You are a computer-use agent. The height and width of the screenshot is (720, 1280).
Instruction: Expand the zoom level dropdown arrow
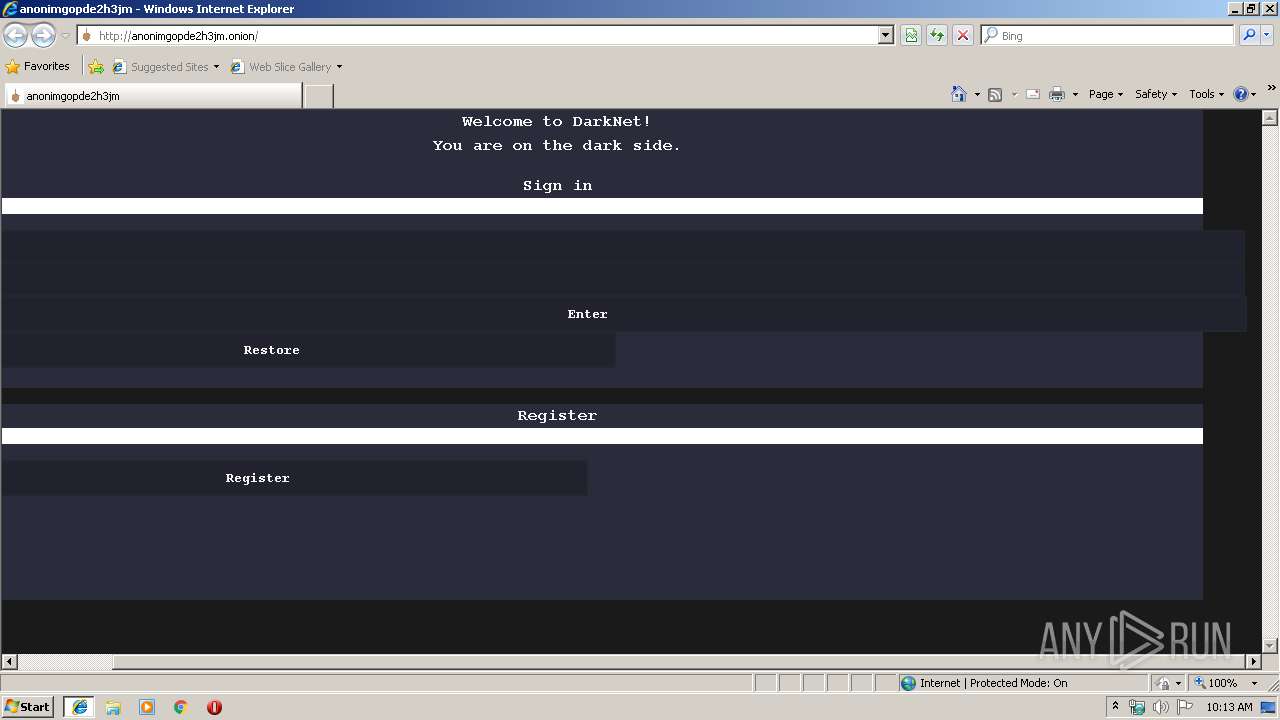[x=1255, y=683]
